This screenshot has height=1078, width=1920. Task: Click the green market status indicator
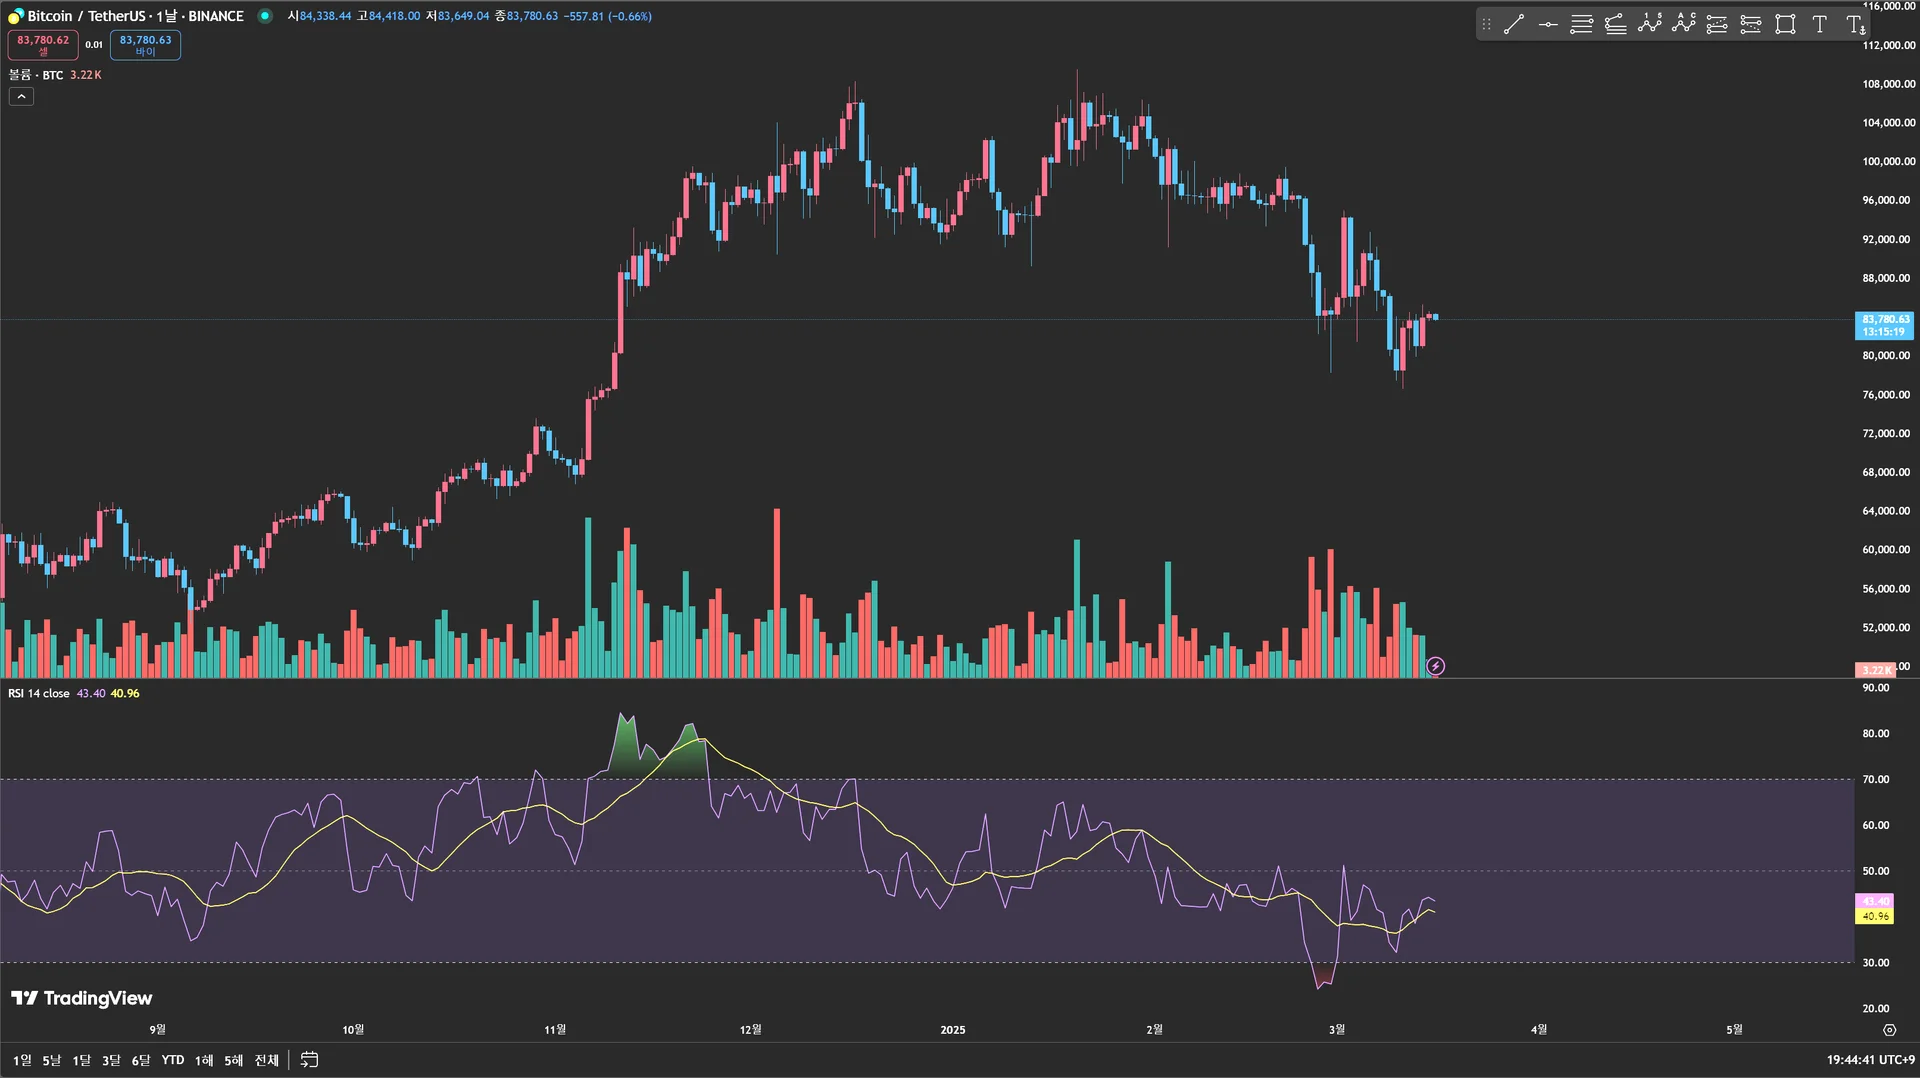pos(265,16)
